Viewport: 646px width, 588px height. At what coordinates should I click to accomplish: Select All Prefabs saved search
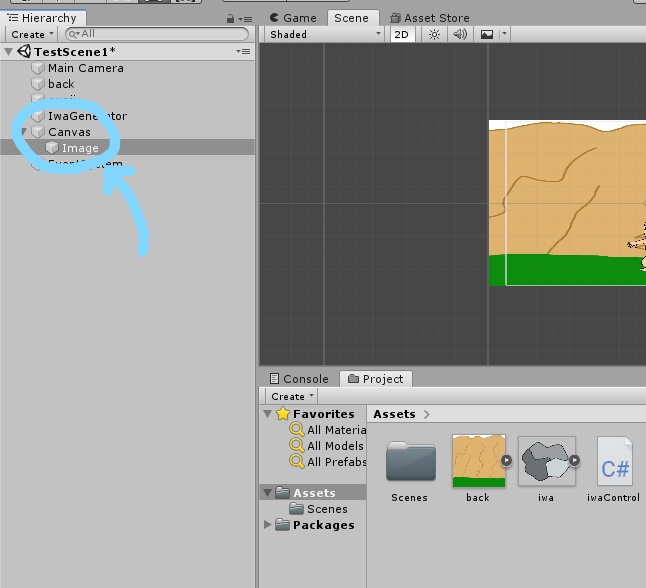336,462
